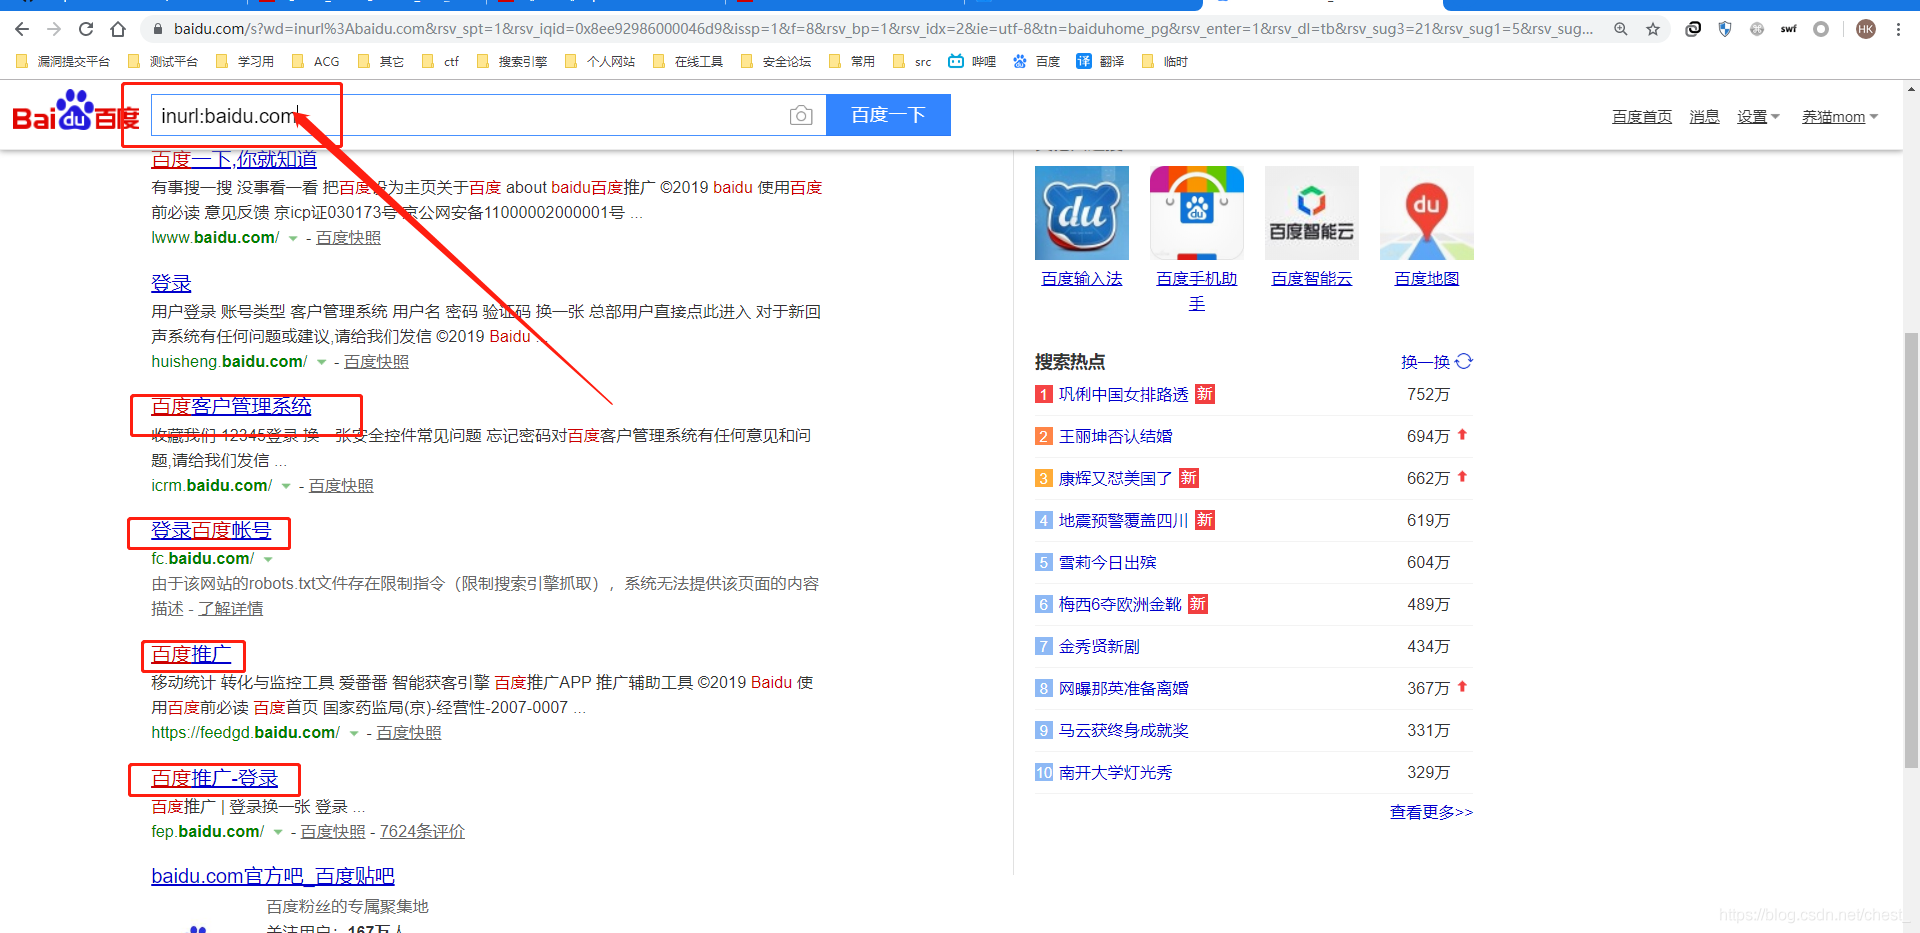Viewport: 1920px width, 933px height.
Task: Click the browser back arrow
Action: [21, 29]
